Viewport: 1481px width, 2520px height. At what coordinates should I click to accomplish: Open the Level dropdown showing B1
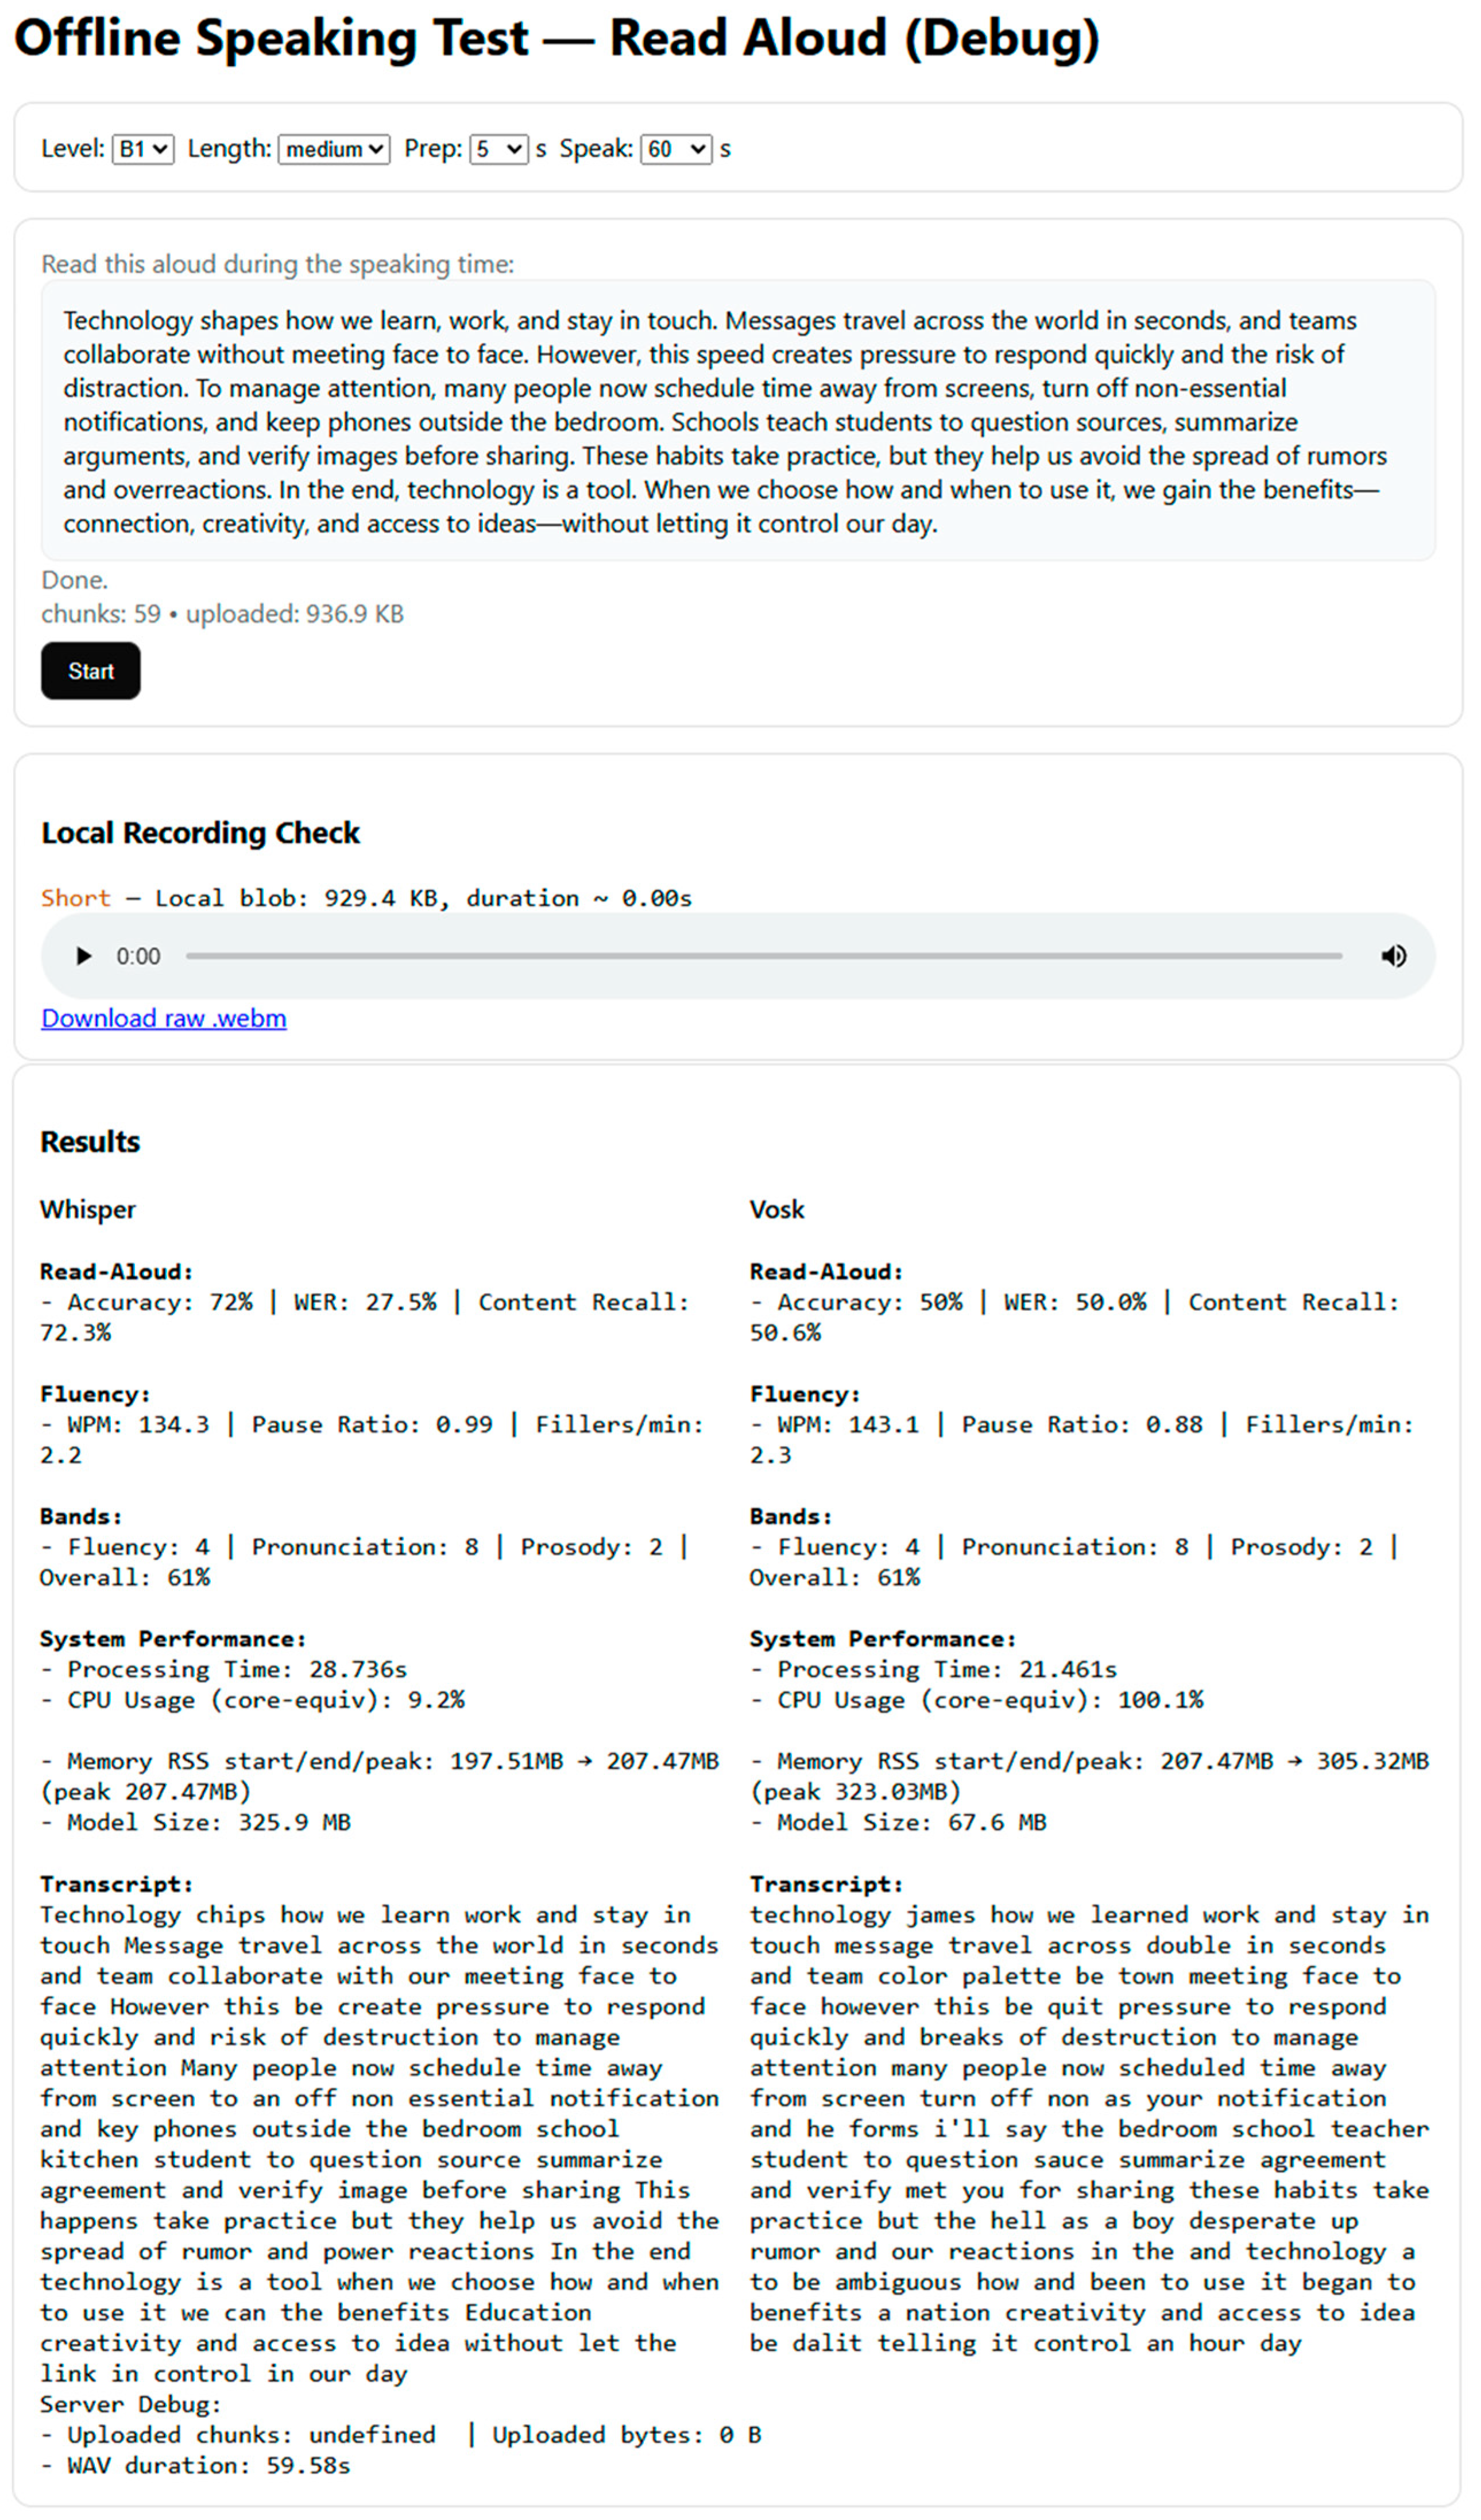tap(143, 150)
